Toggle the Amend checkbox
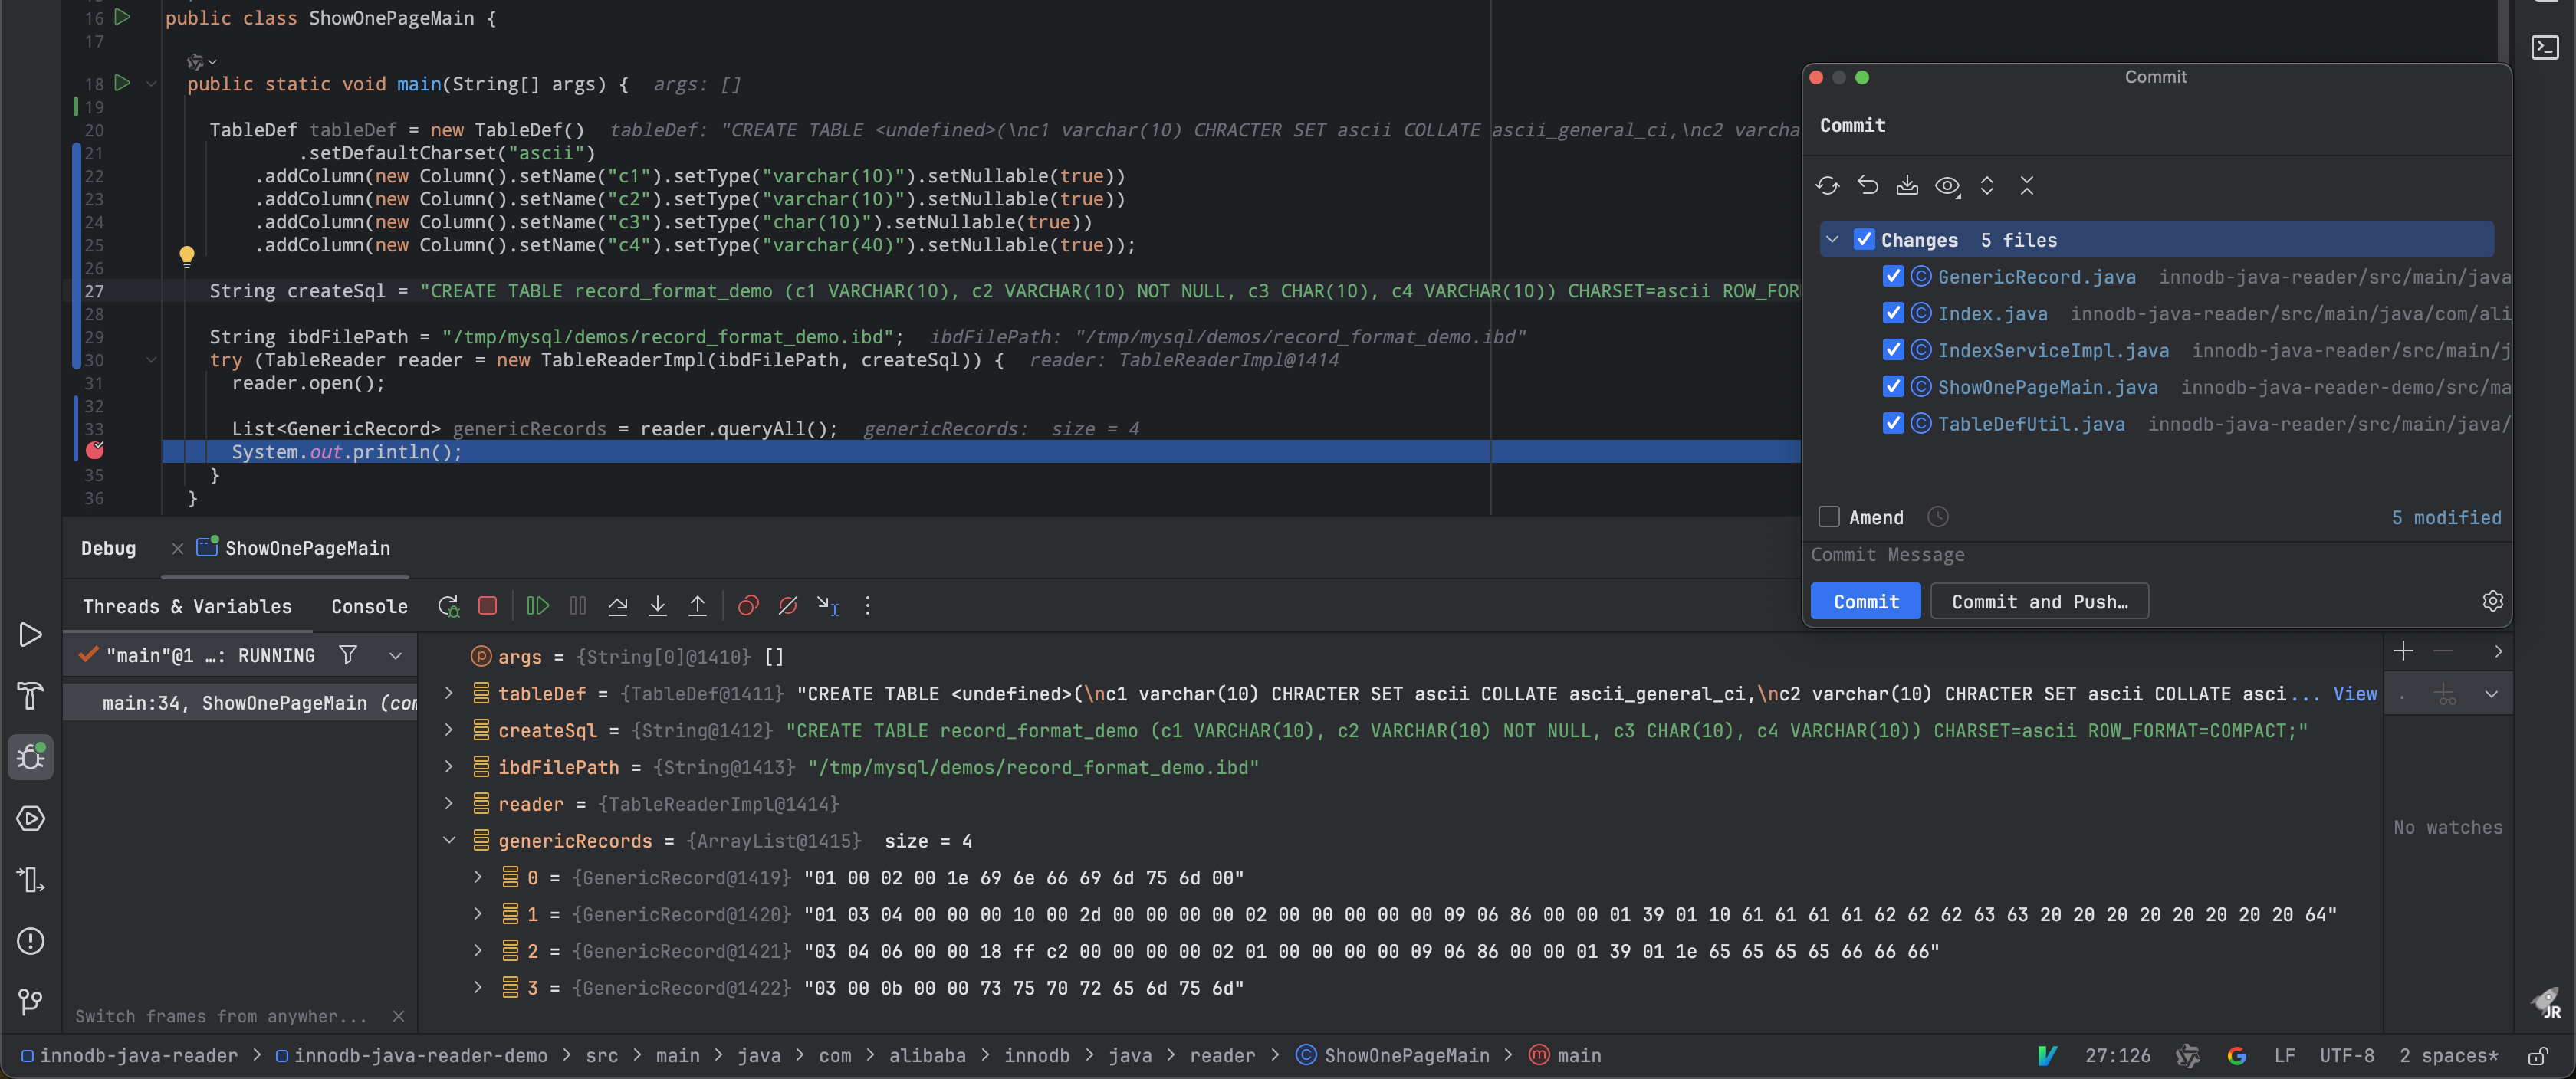 click(x=1829, y=517)
